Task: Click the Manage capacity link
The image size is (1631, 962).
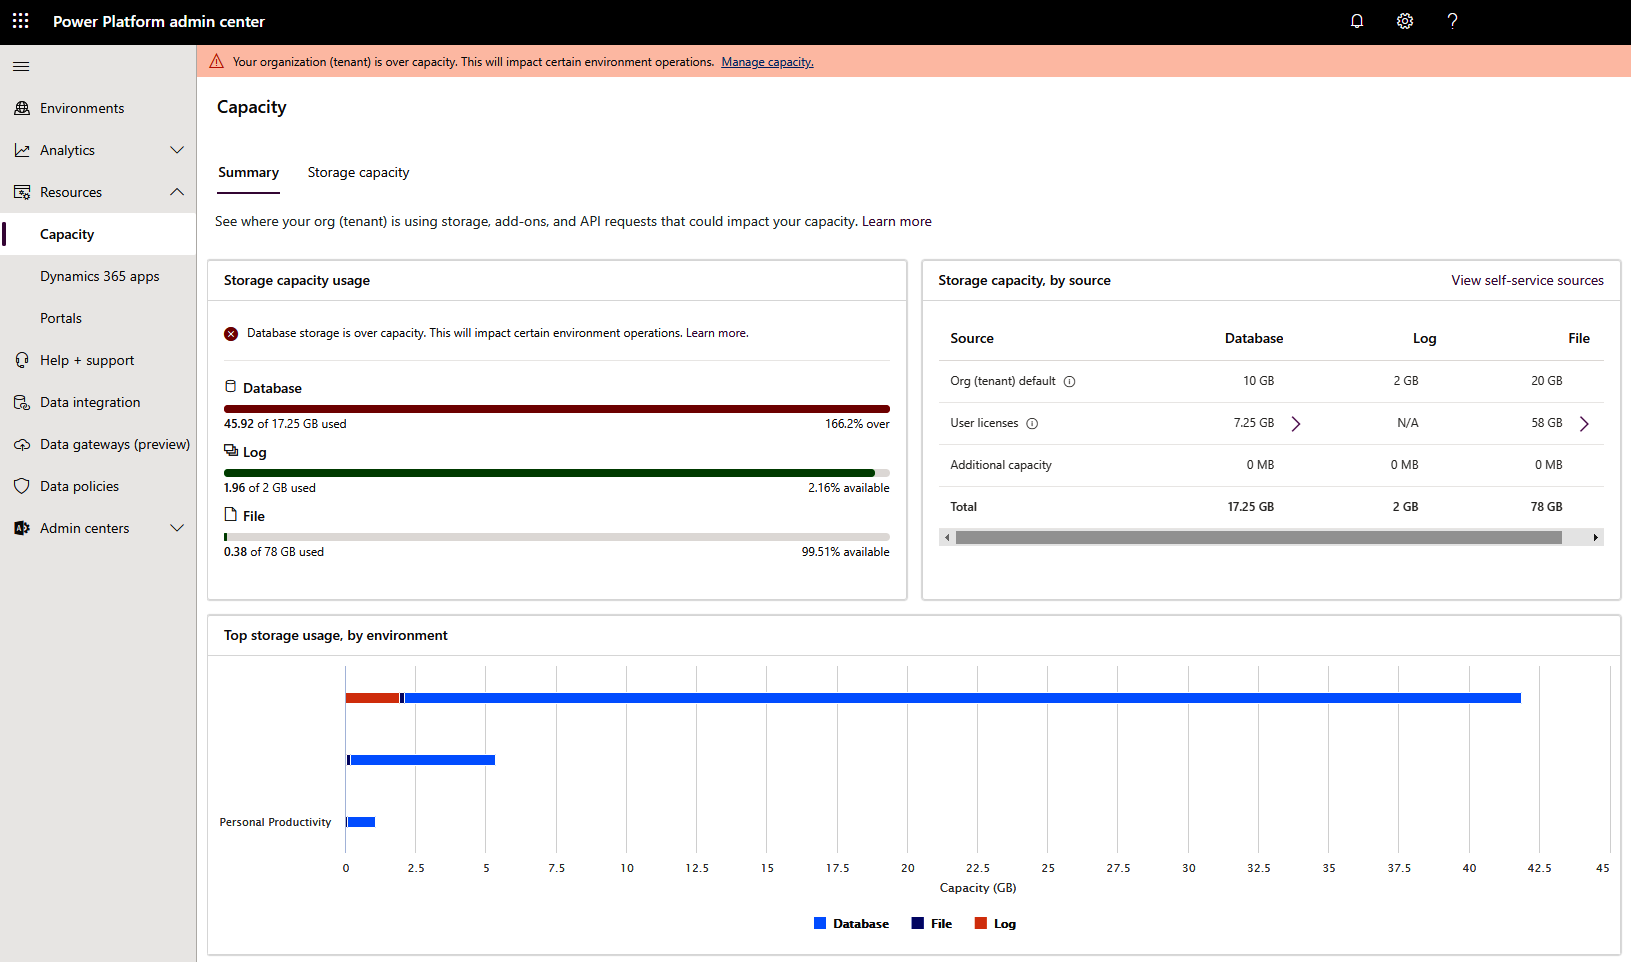Action: pyautogui.click(x=767, y=62)
